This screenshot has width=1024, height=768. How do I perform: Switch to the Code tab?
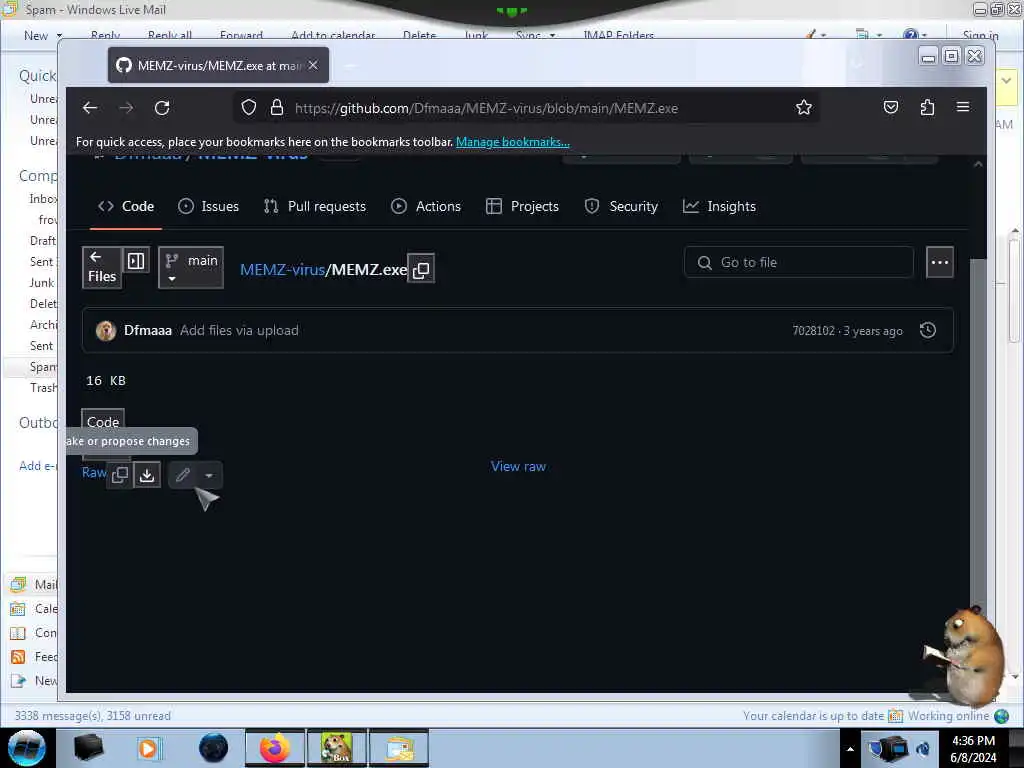point(126,206)
